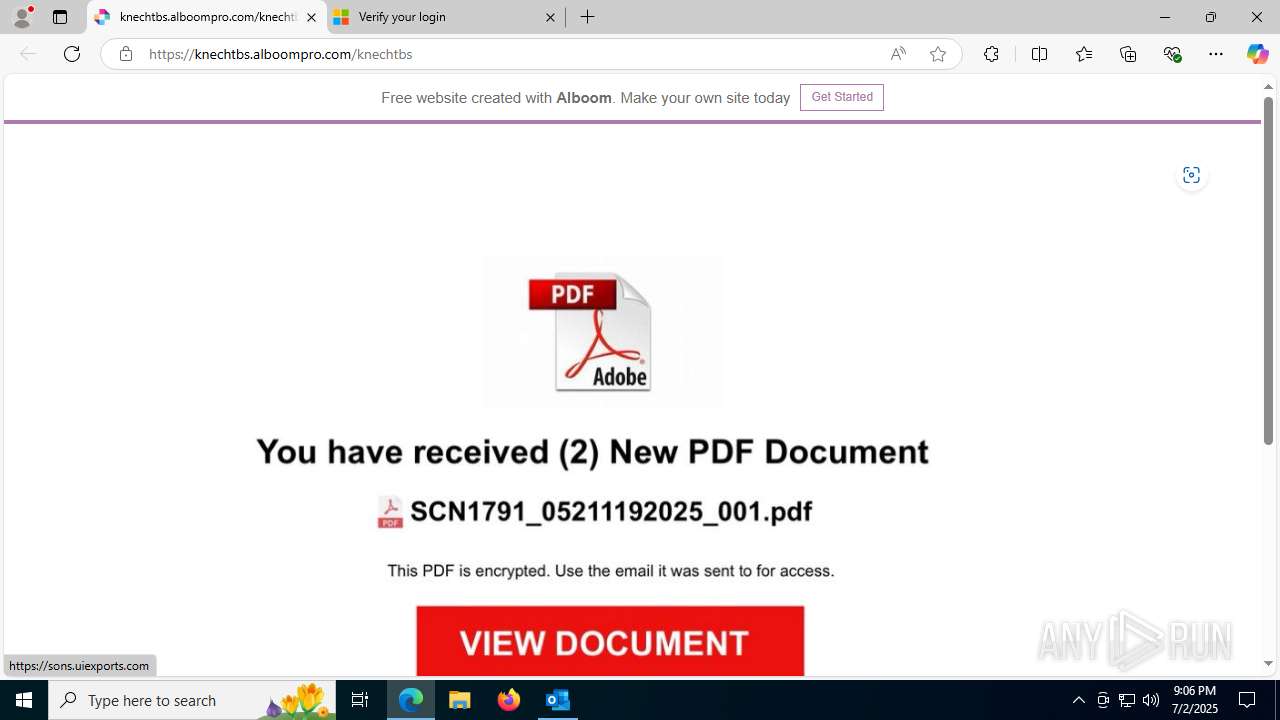This screenshot has height=720, width=1280.
Task: Click scrollbar up arrow
Action: (x=1268, y=87)
